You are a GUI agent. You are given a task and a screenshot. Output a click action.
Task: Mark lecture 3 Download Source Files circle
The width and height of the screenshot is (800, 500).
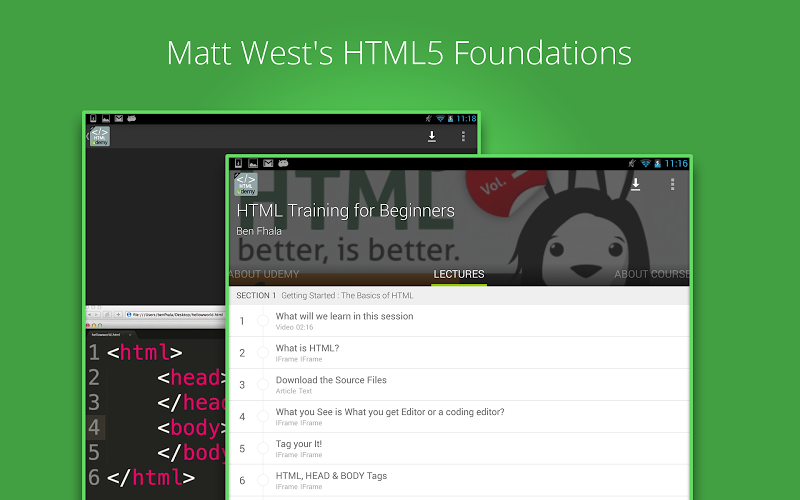[263, 385]
